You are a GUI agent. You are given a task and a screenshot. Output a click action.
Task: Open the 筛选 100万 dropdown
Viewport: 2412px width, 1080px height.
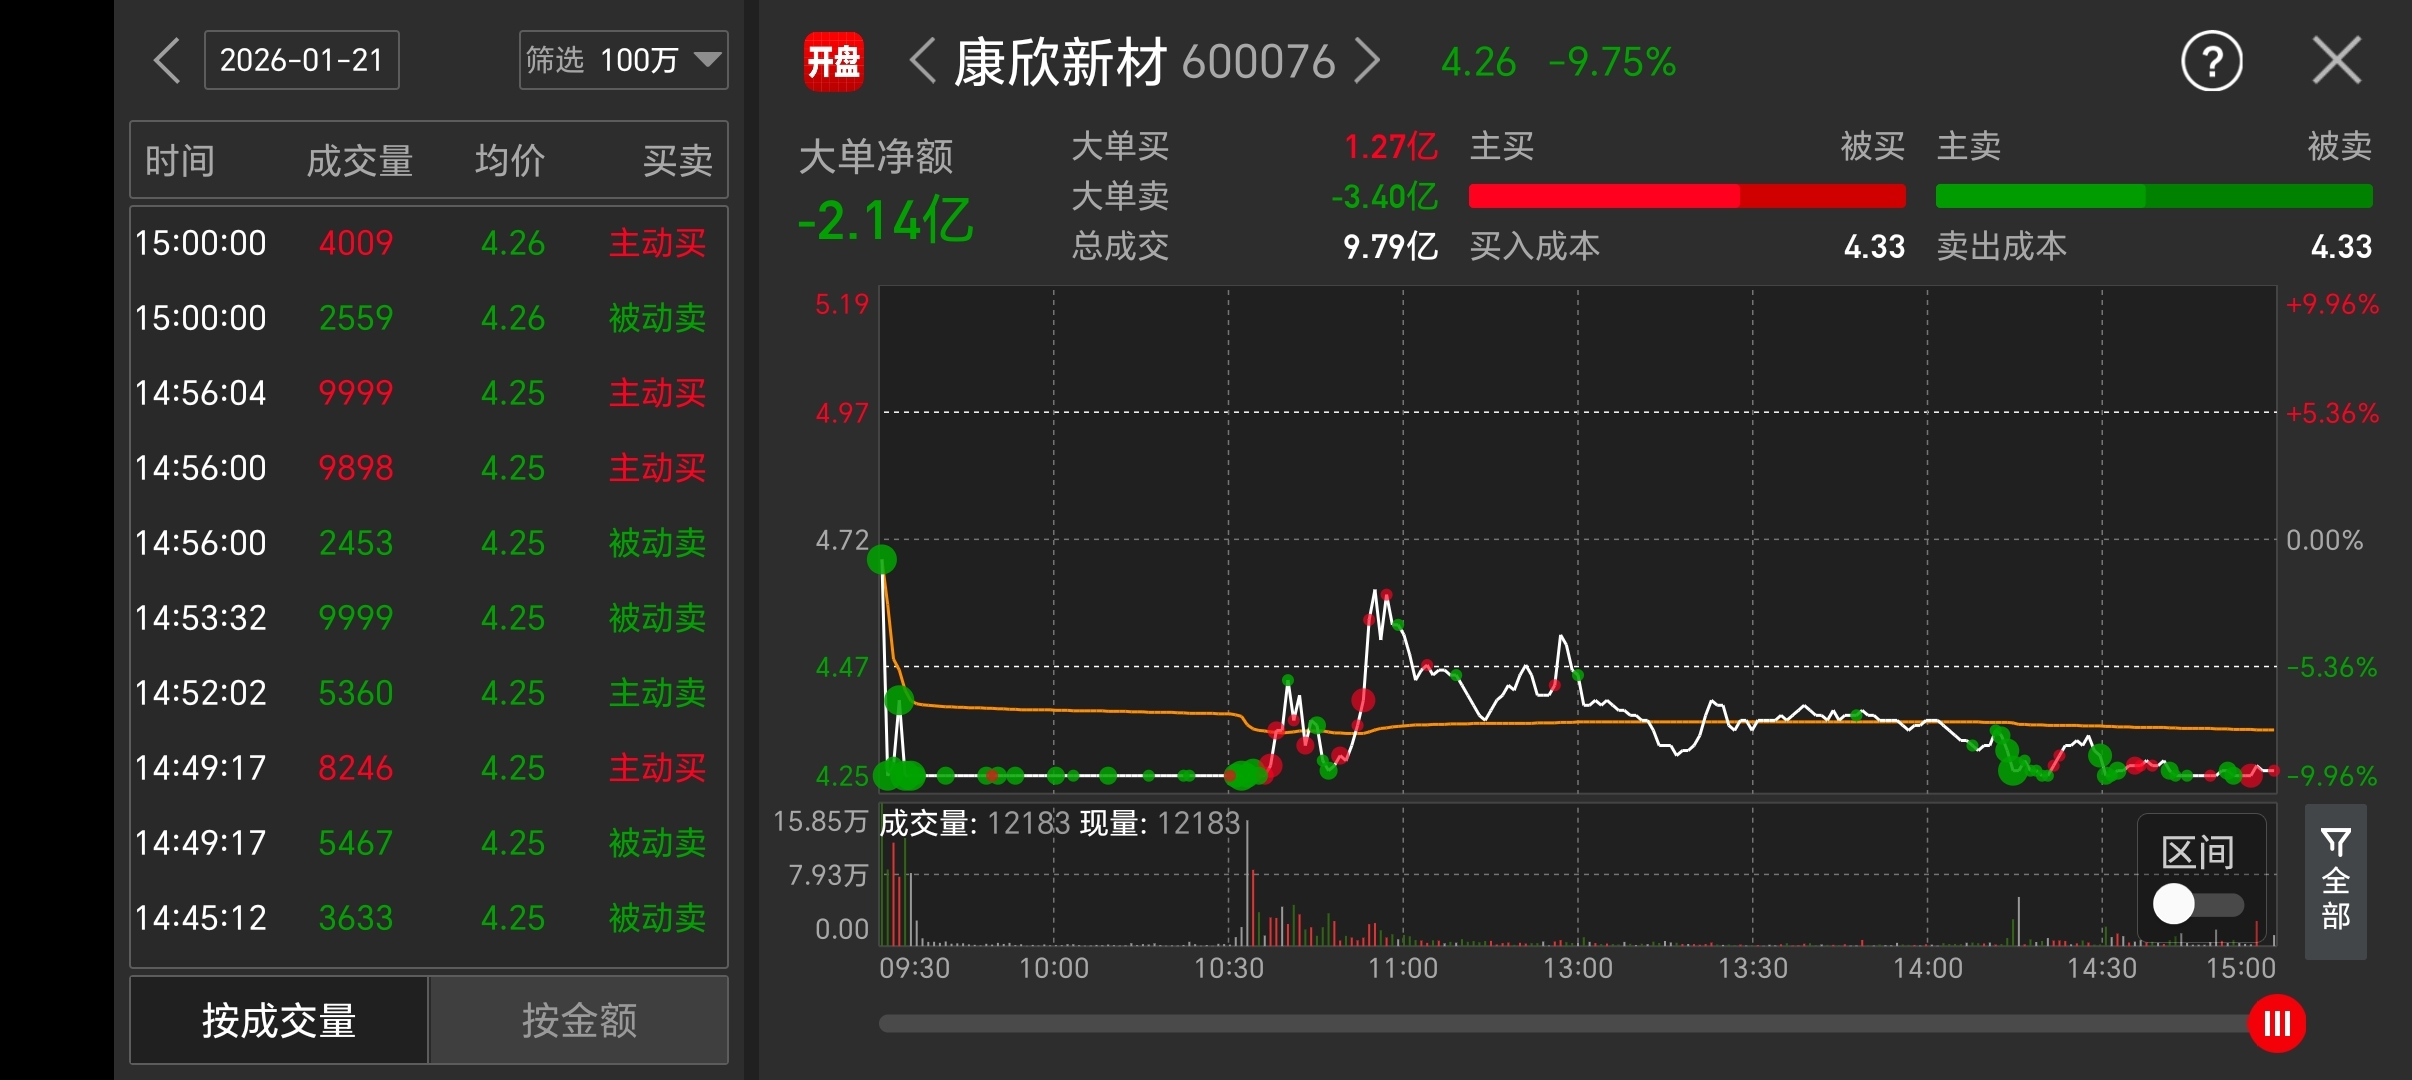[x=623, y=61]
